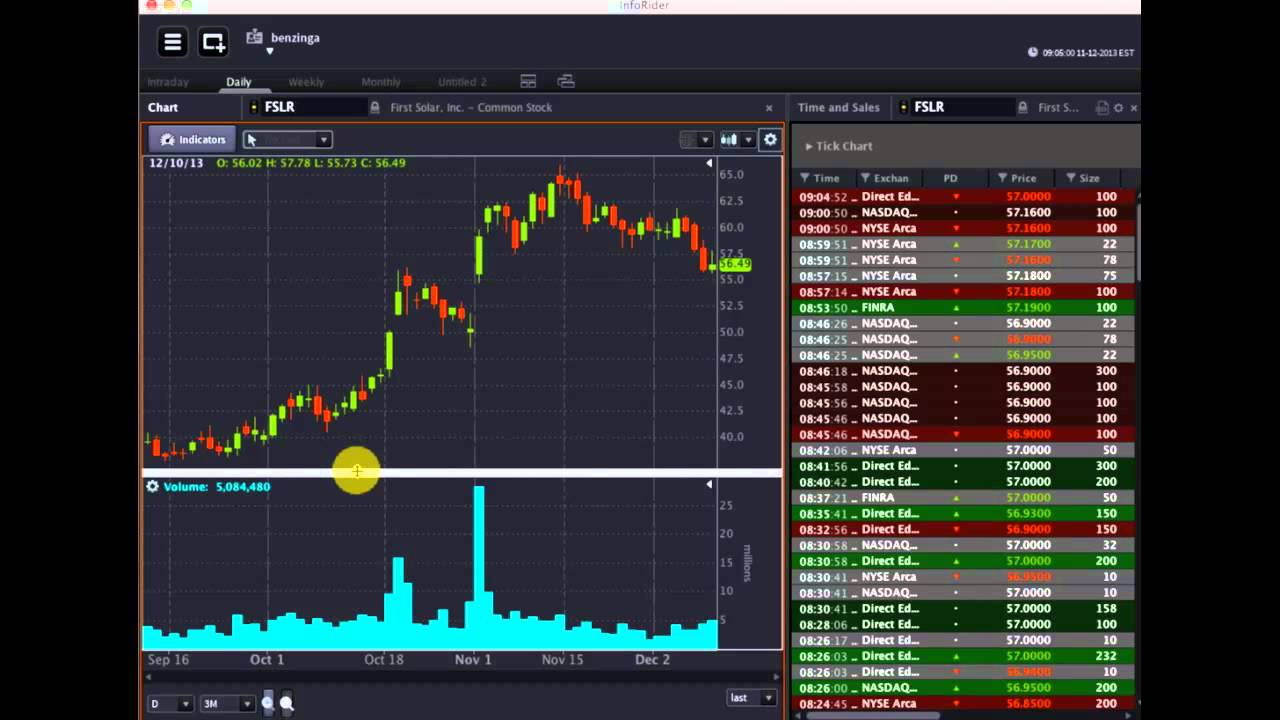Image resolution: width=1280 pixels, height=720 pixels.
Task: Toggle the Time and Sales symbol lock
Action: coord(1023,107)
